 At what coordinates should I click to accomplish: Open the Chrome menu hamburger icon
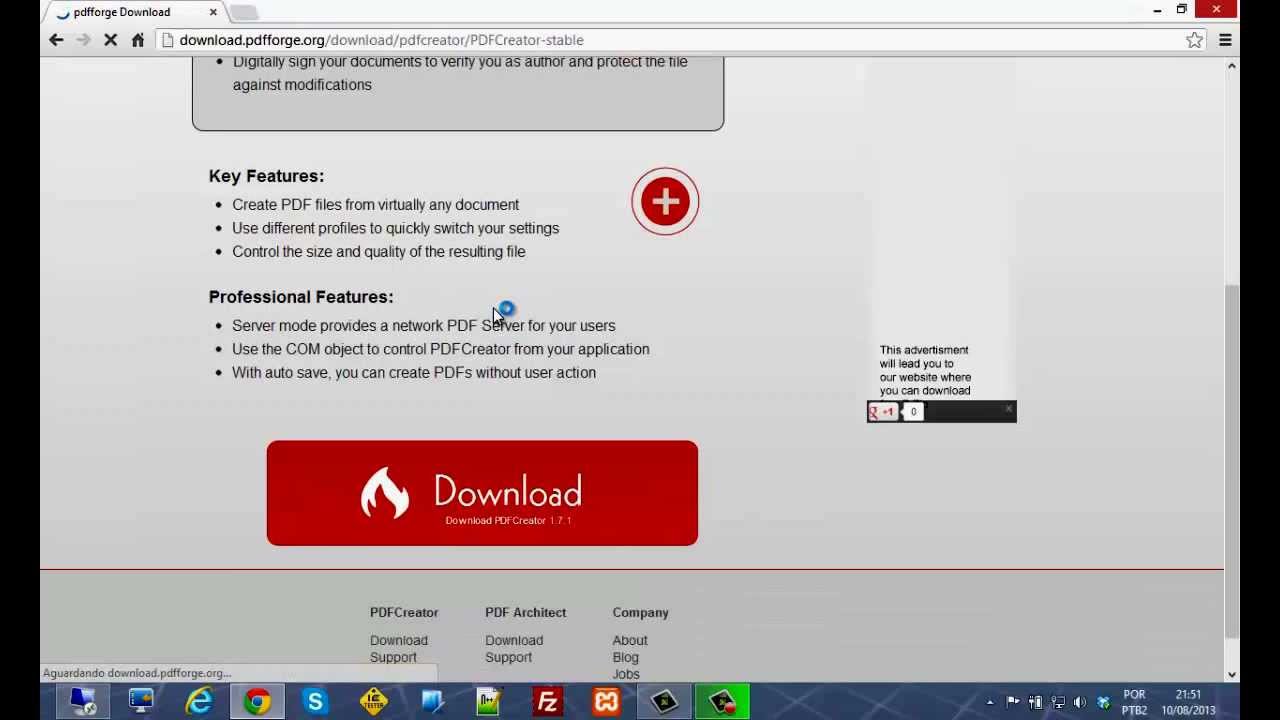(x=1225, y=40)
